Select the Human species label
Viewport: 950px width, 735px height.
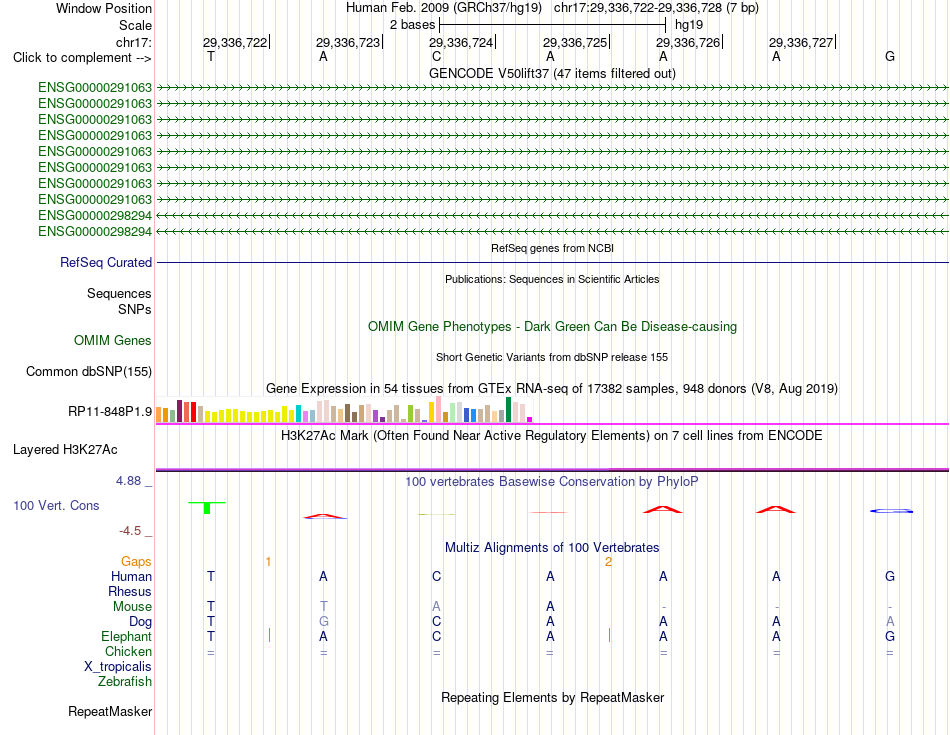[131, 576]
